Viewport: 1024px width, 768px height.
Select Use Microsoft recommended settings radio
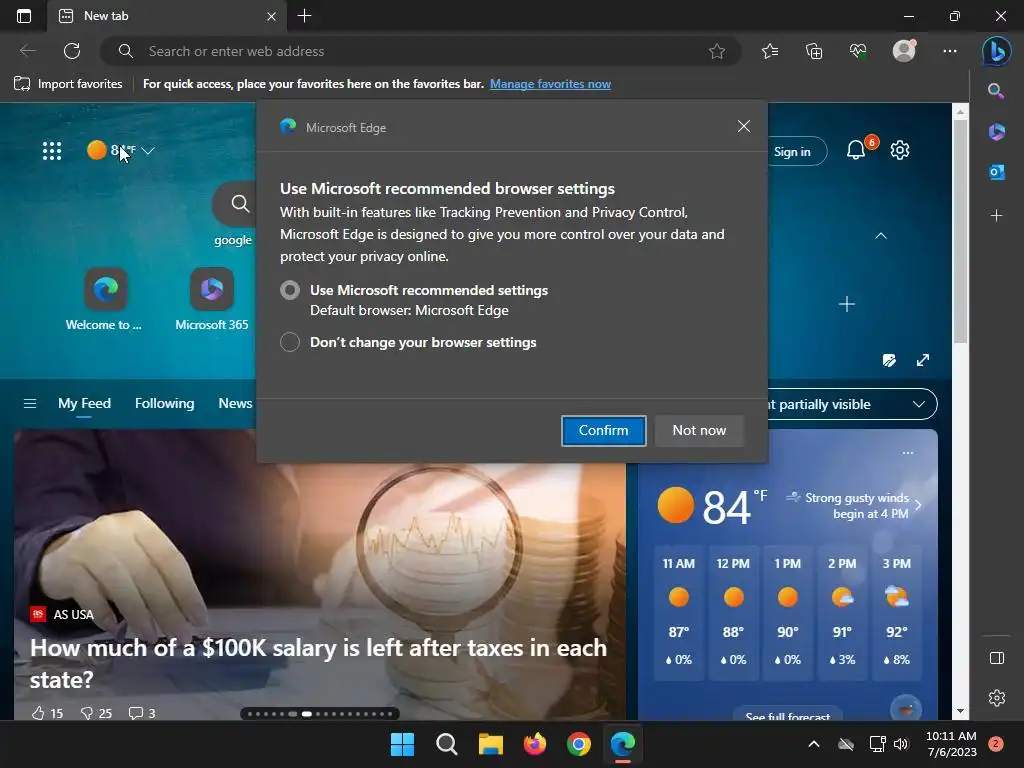pyautogui.click(x=290, y=290)
